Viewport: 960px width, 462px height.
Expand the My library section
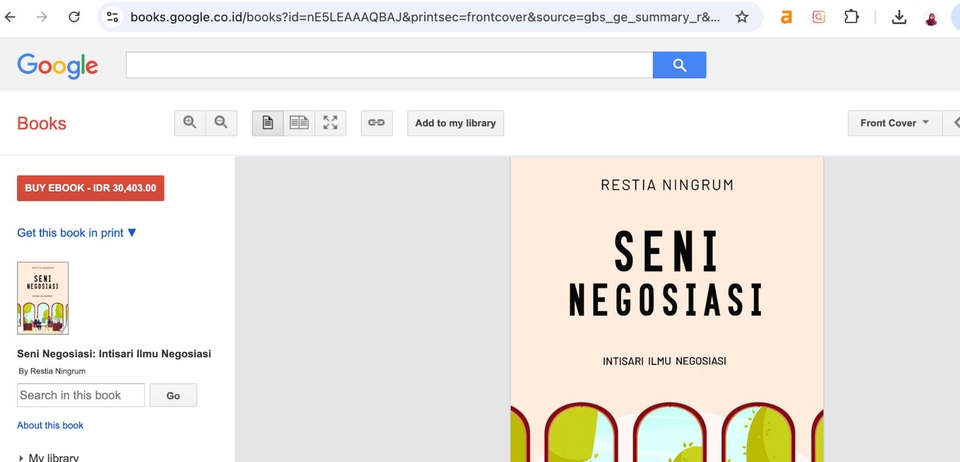pos(48,457)
